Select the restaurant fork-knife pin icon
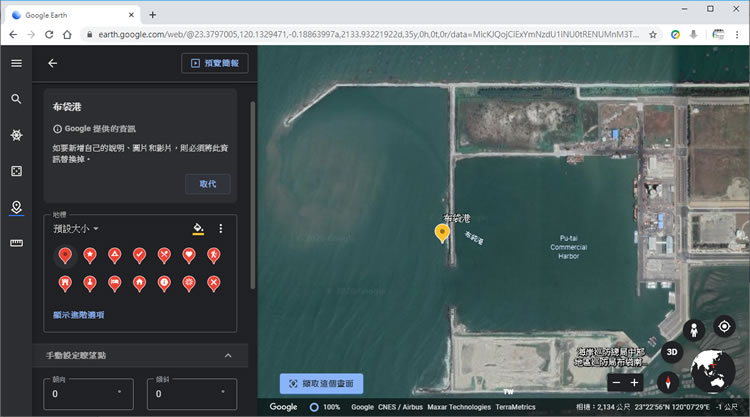Screen dimensions: 750x417 coord(164,255)
